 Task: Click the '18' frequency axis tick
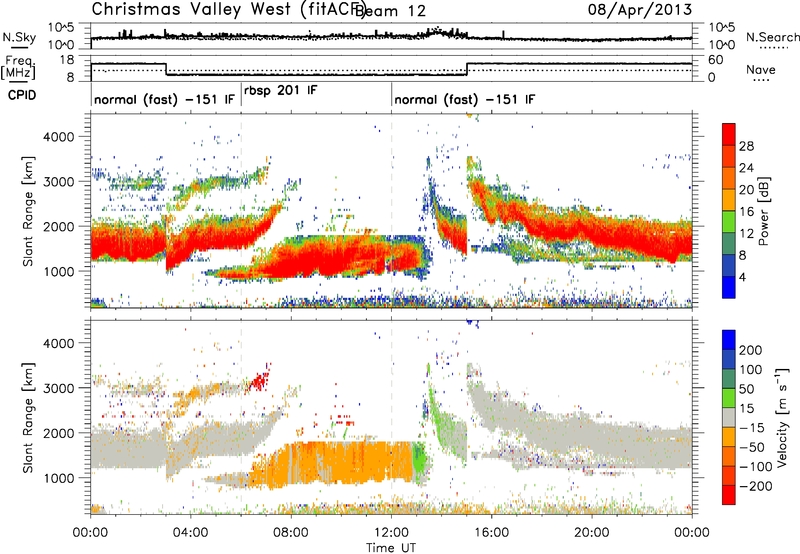67,60
